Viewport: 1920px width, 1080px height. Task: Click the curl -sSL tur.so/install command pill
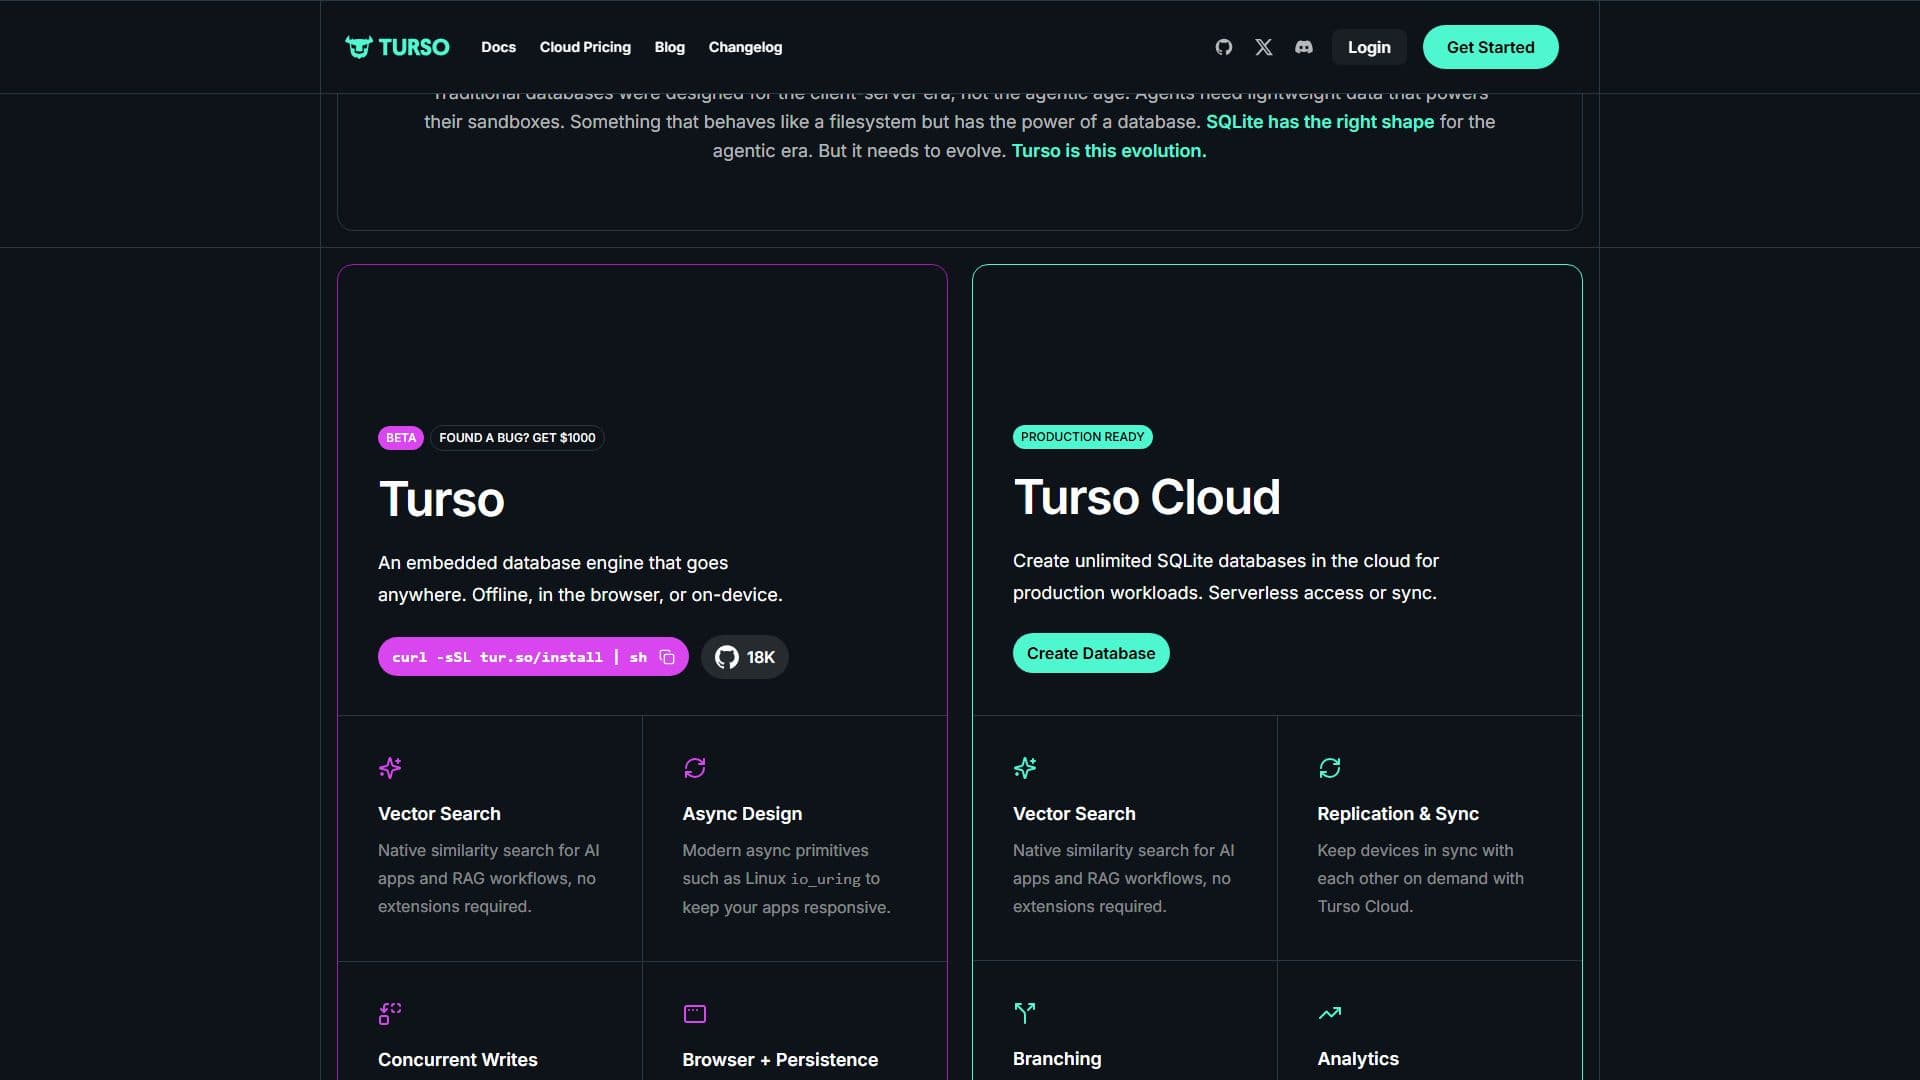click(533, 657)
